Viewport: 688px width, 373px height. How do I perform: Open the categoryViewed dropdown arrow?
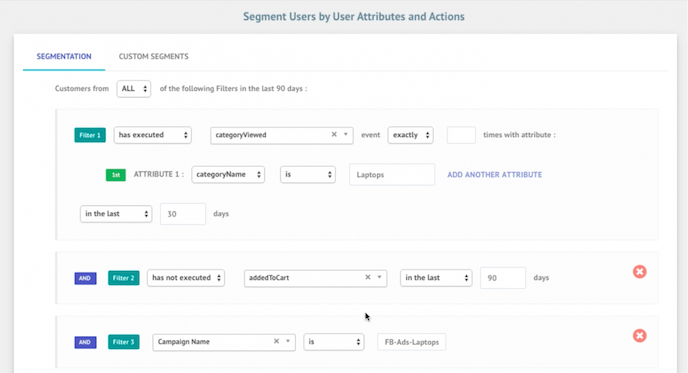(346, 134)
